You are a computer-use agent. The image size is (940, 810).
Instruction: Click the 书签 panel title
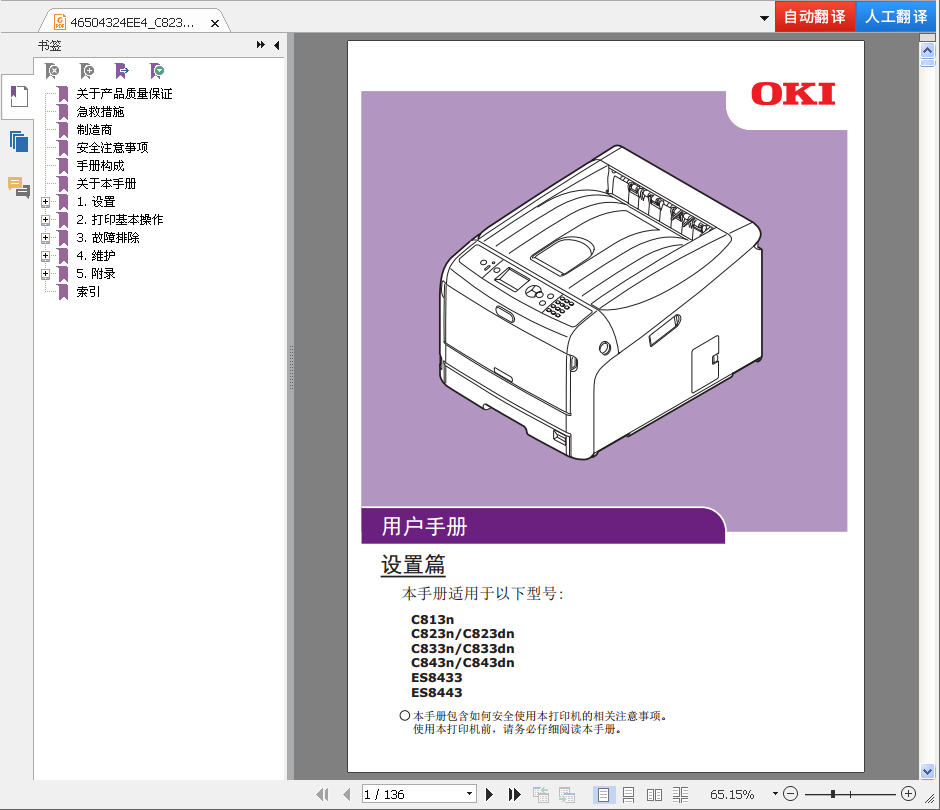[x=49, y=46]
